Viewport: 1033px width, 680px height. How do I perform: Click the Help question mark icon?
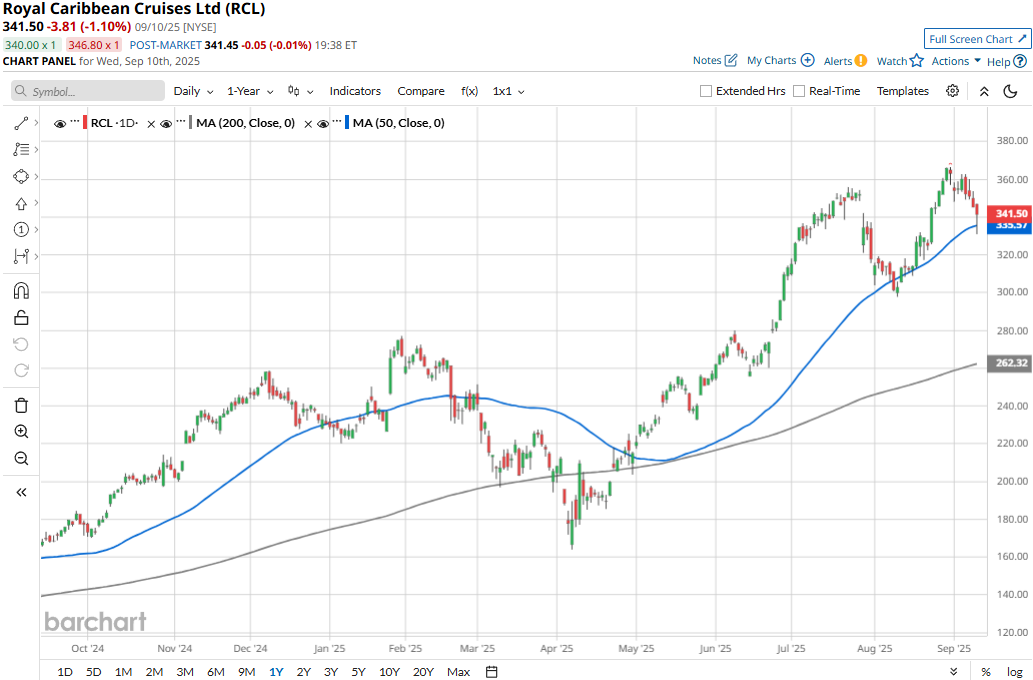pos(1020,61)
